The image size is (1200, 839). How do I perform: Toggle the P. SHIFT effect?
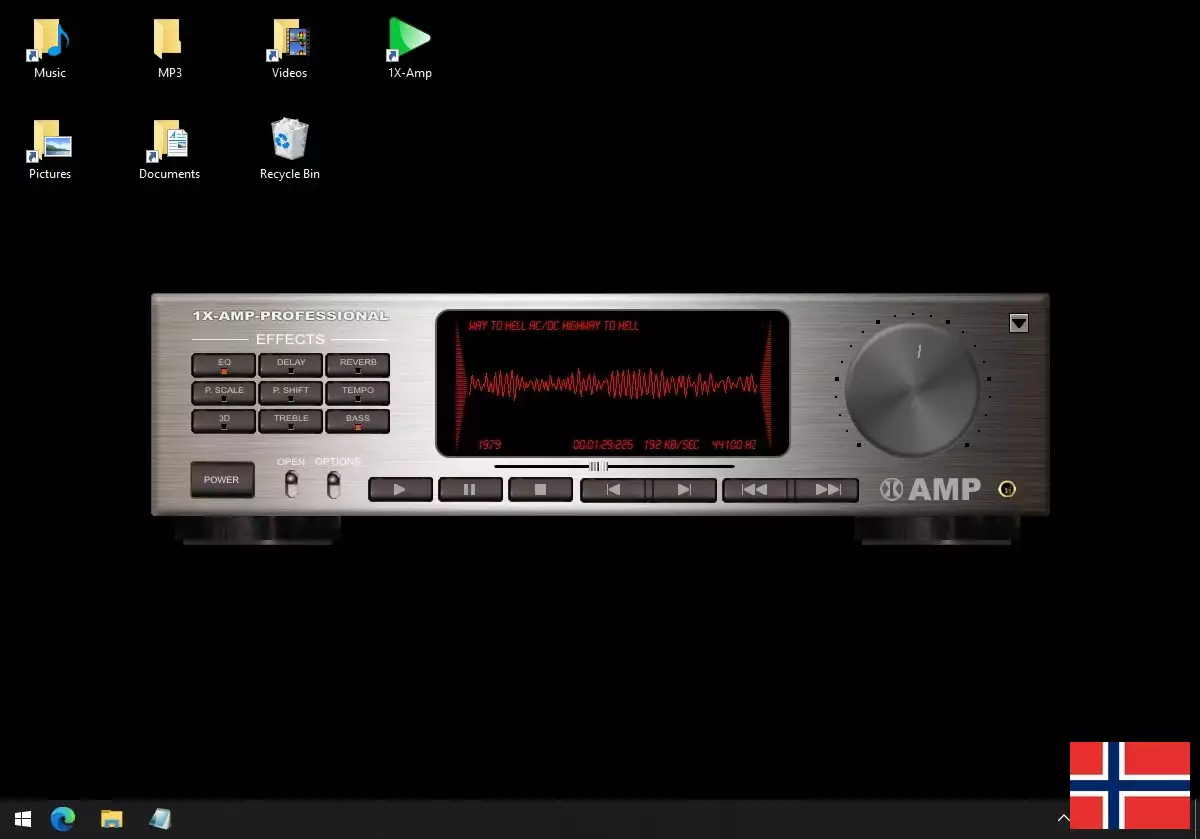[290, 391]
